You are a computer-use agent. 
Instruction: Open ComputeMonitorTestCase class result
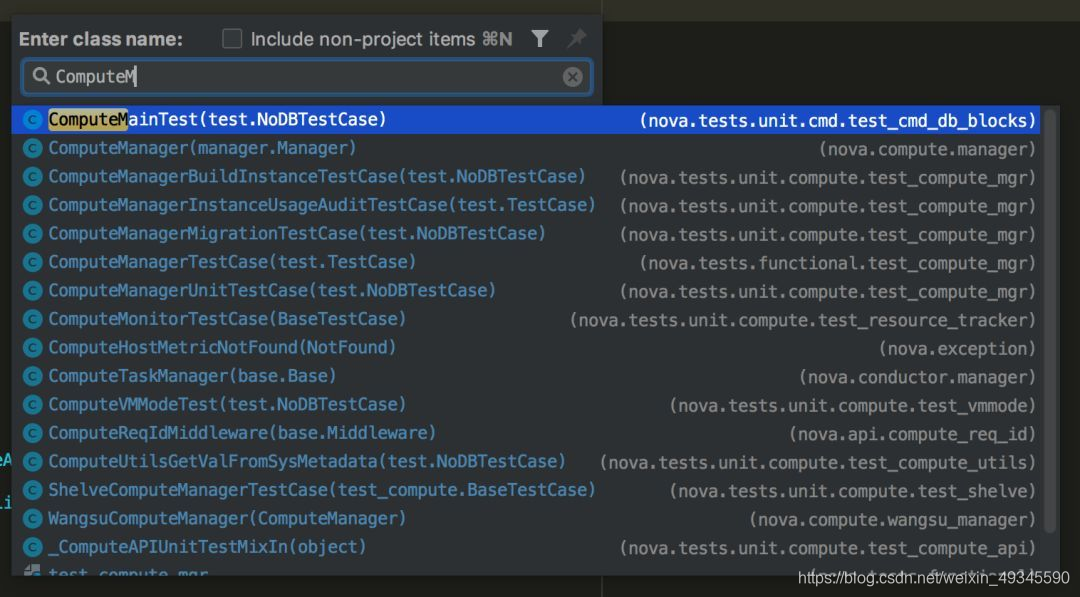click(227, 319)
